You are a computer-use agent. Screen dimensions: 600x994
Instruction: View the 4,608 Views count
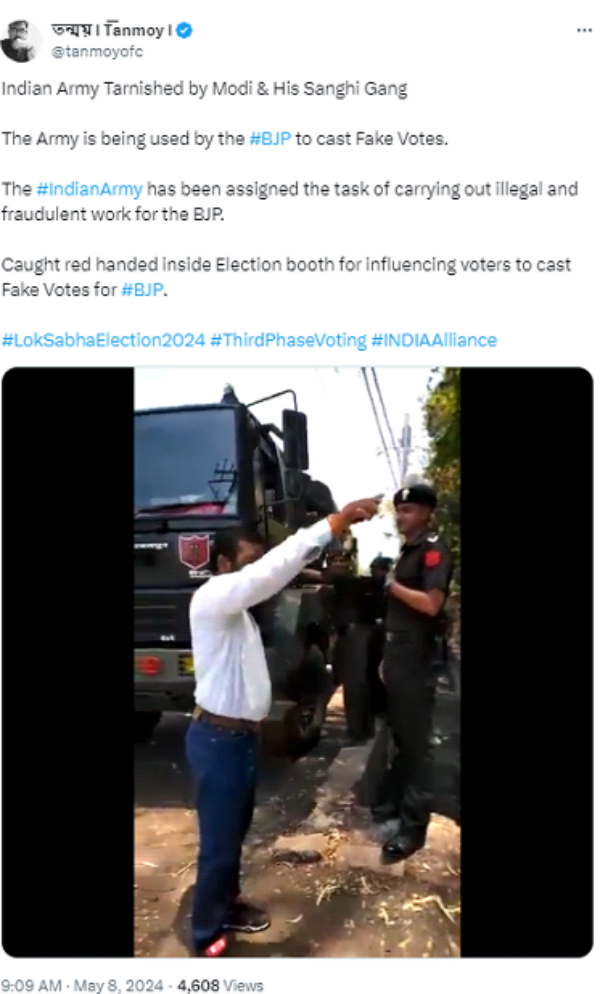point(219,986)
